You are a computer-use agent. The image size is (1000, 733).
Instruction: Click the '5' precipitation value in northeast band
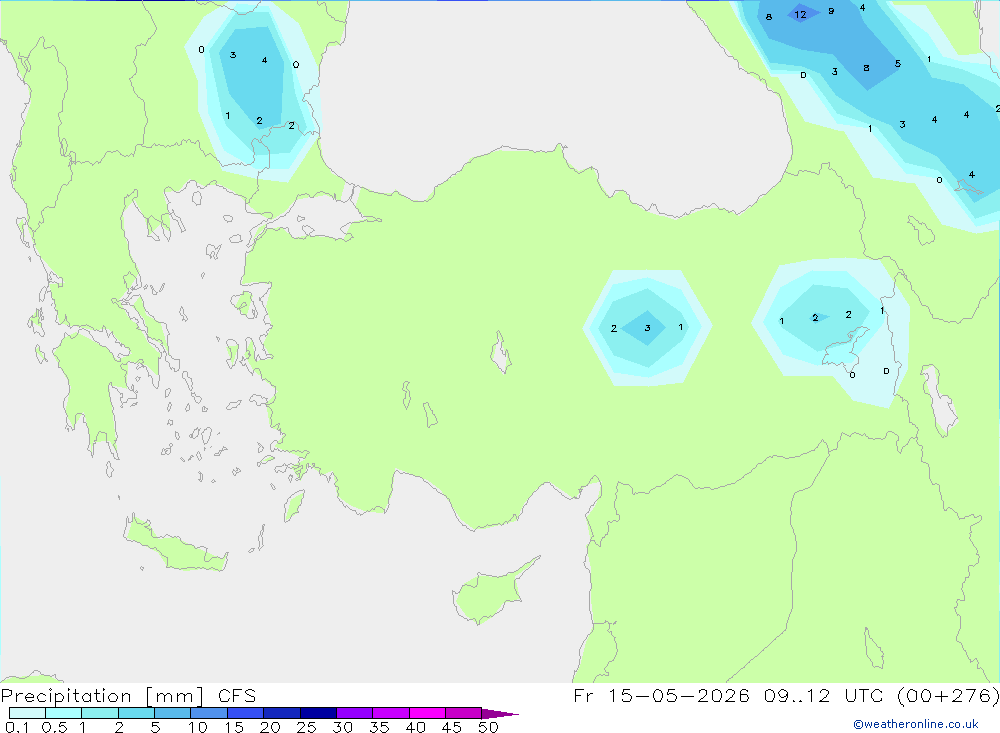pos(898,63)
